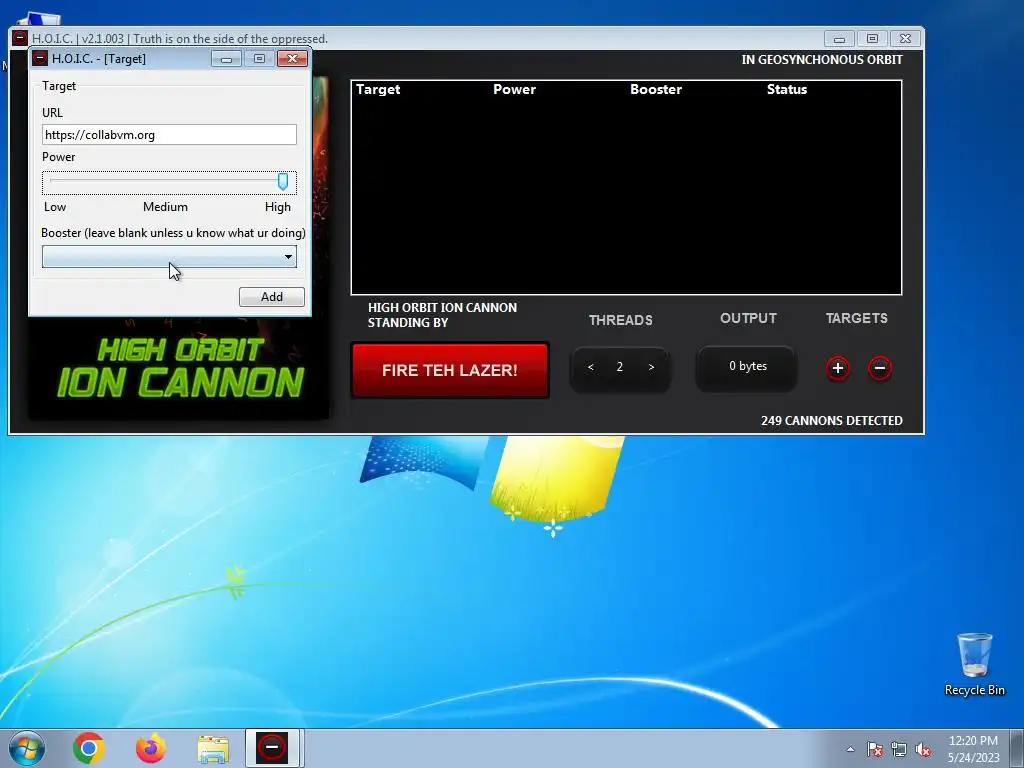Screen dimensions: 1024x768
Task: Open Windows Explorer from the taskbar
Action: (x=213, y=749)
